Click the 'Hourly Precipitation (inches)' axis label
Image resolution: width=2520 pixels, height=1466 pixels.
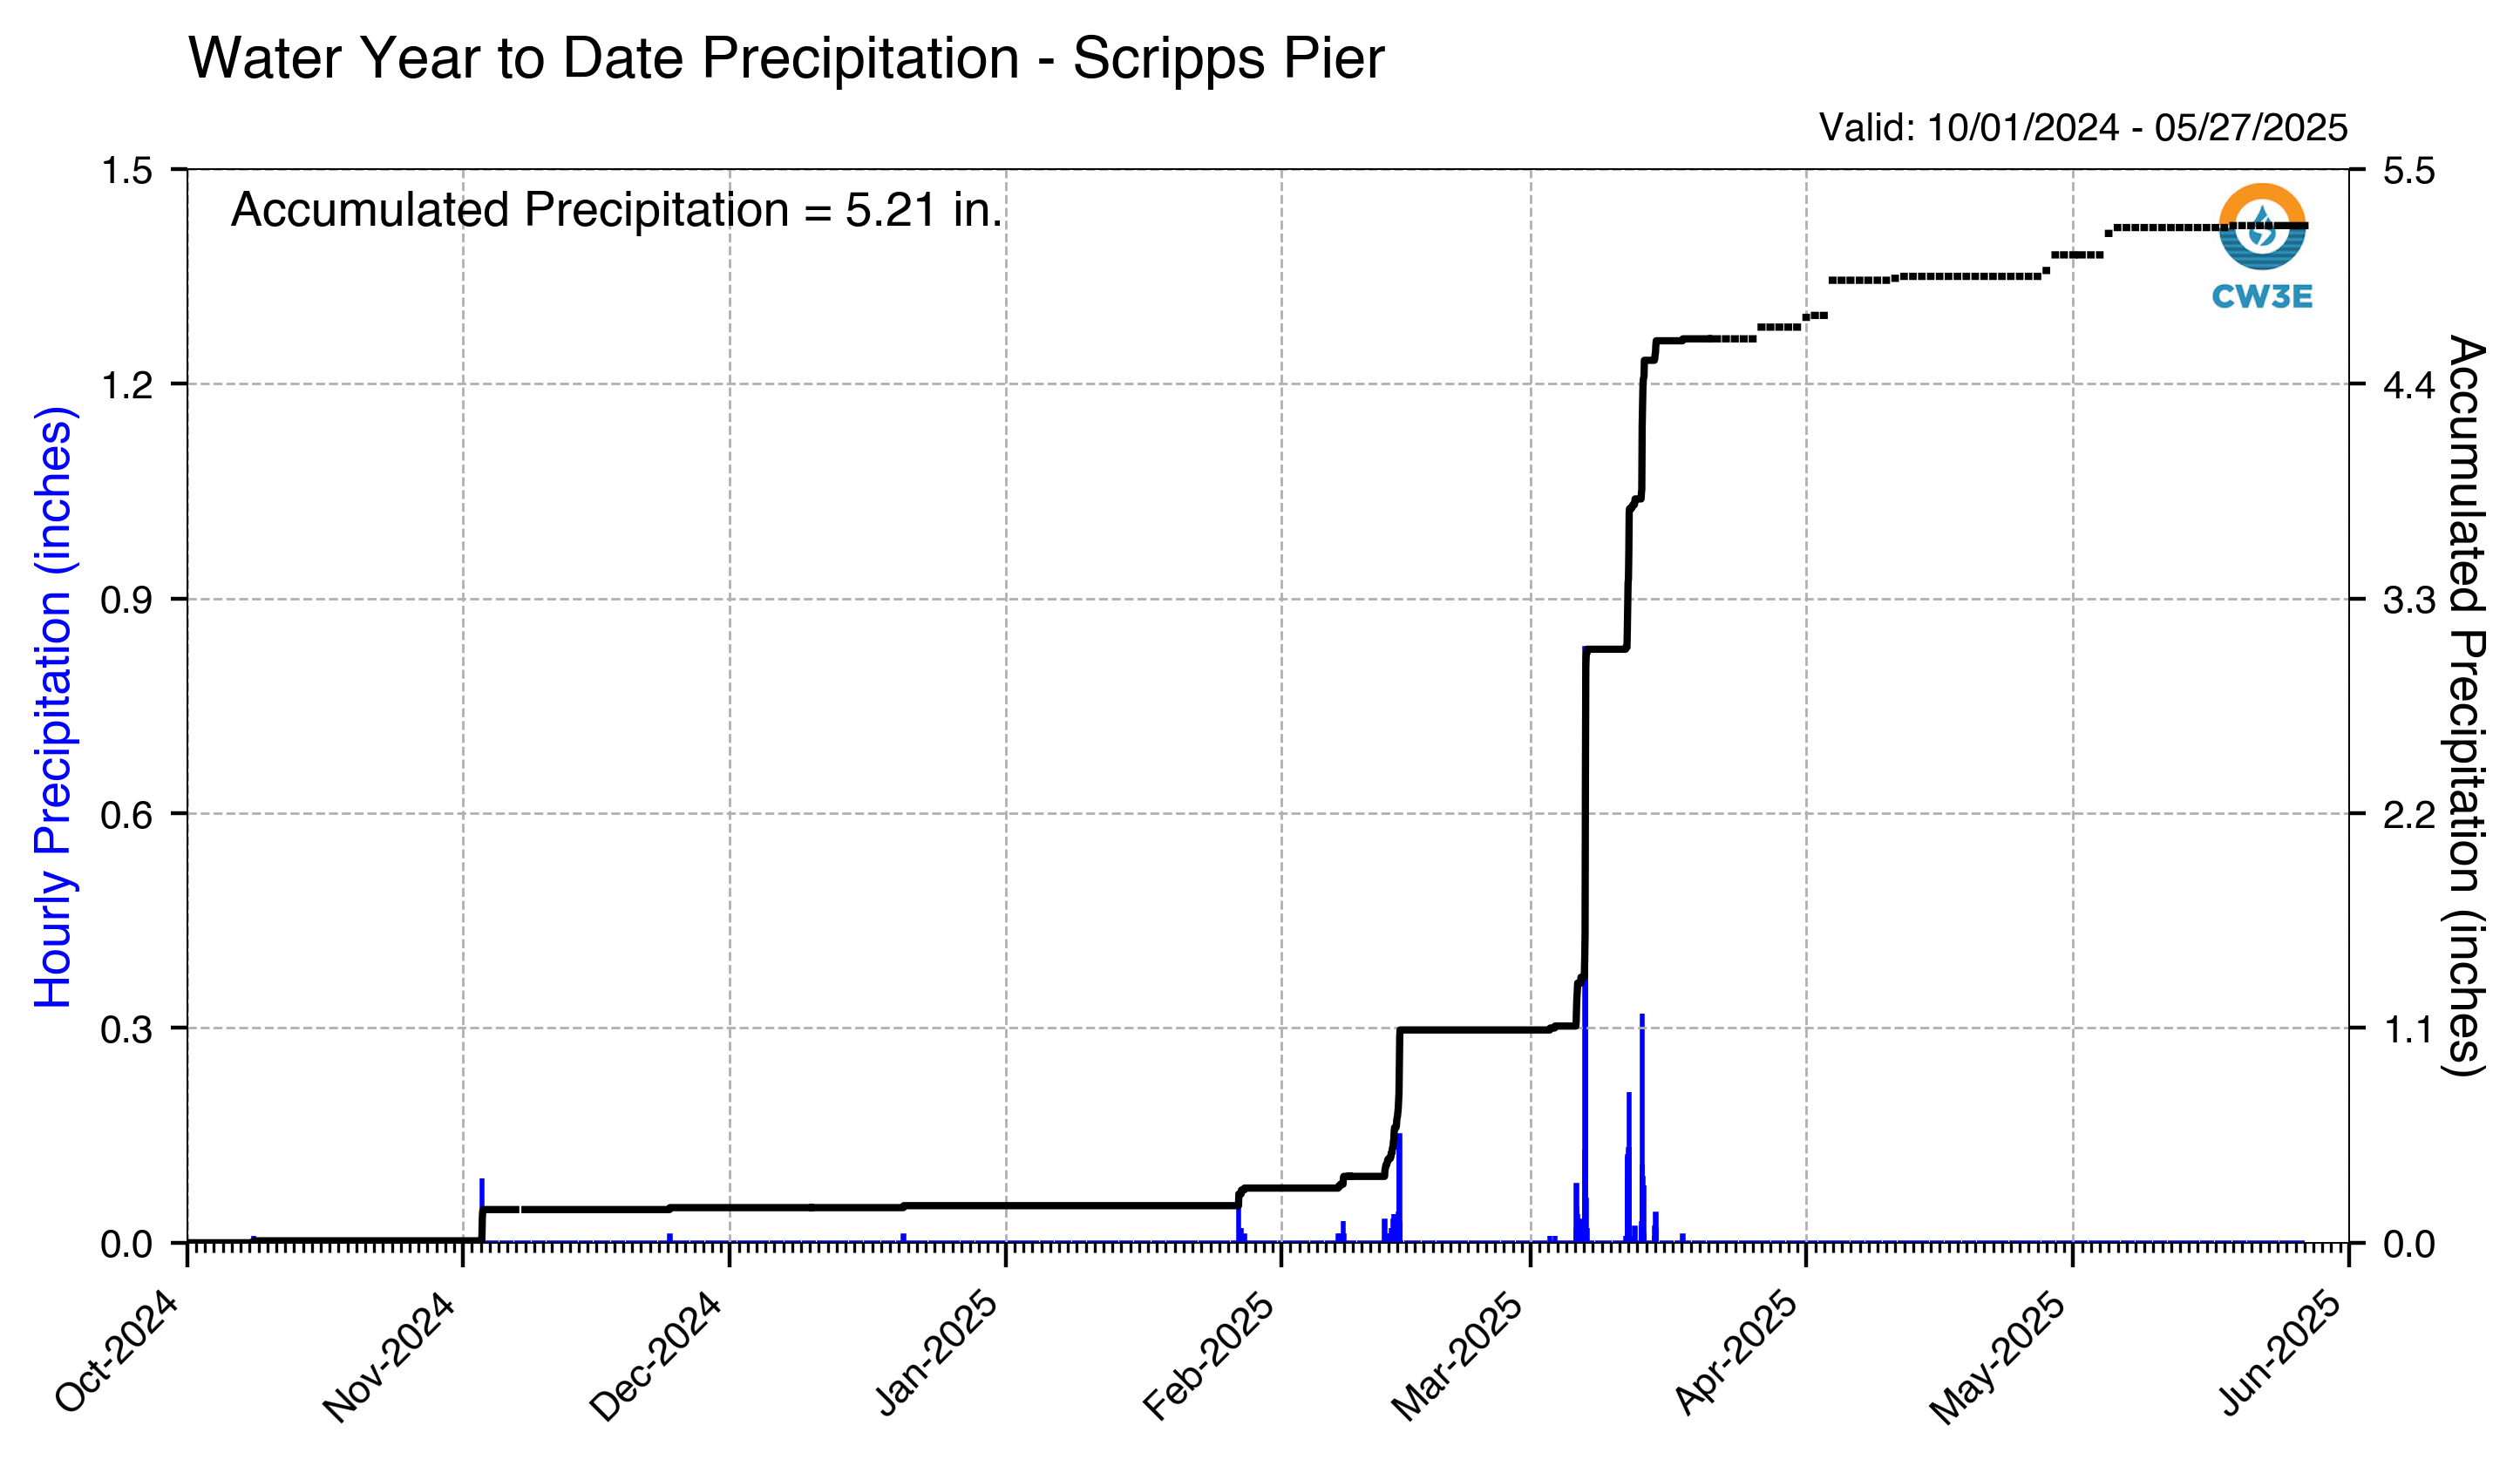pos(53,707)
